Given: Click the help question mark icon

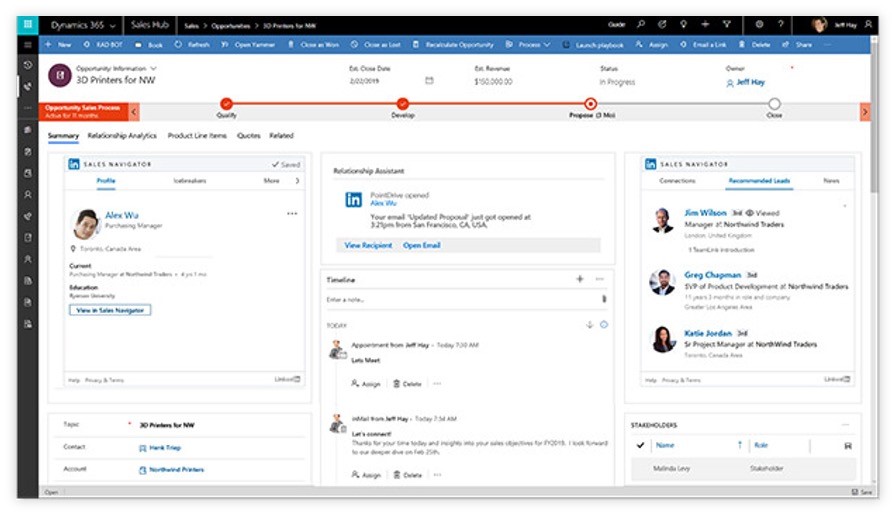Looking at the screenshot, I should click(781, 25).
